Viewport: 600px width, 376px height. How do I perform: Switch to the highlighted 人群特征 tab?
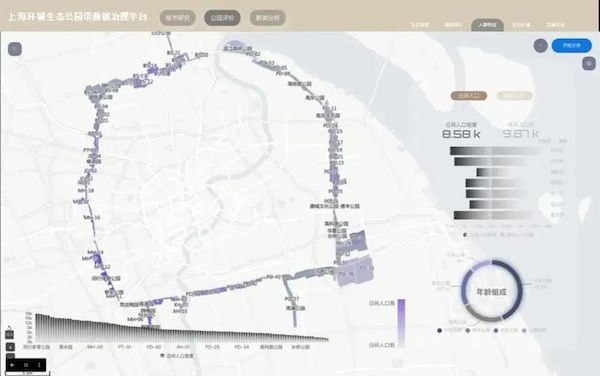click(488, 25)
